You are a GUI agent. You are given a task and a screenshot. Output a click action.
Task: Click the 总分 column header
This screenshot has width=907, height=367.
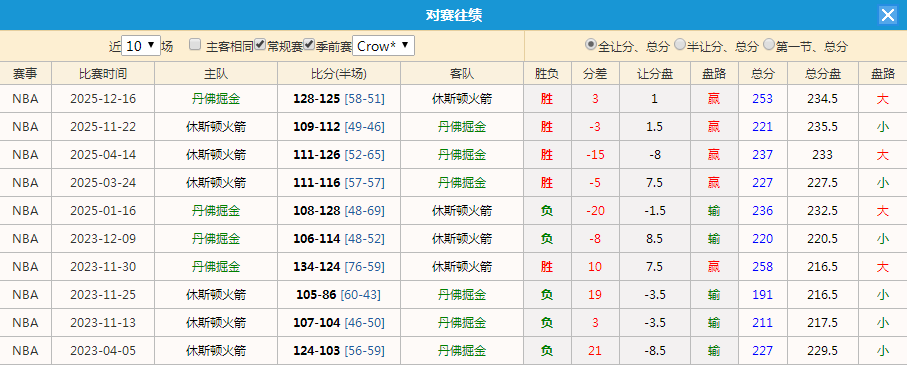coord(762,74)
